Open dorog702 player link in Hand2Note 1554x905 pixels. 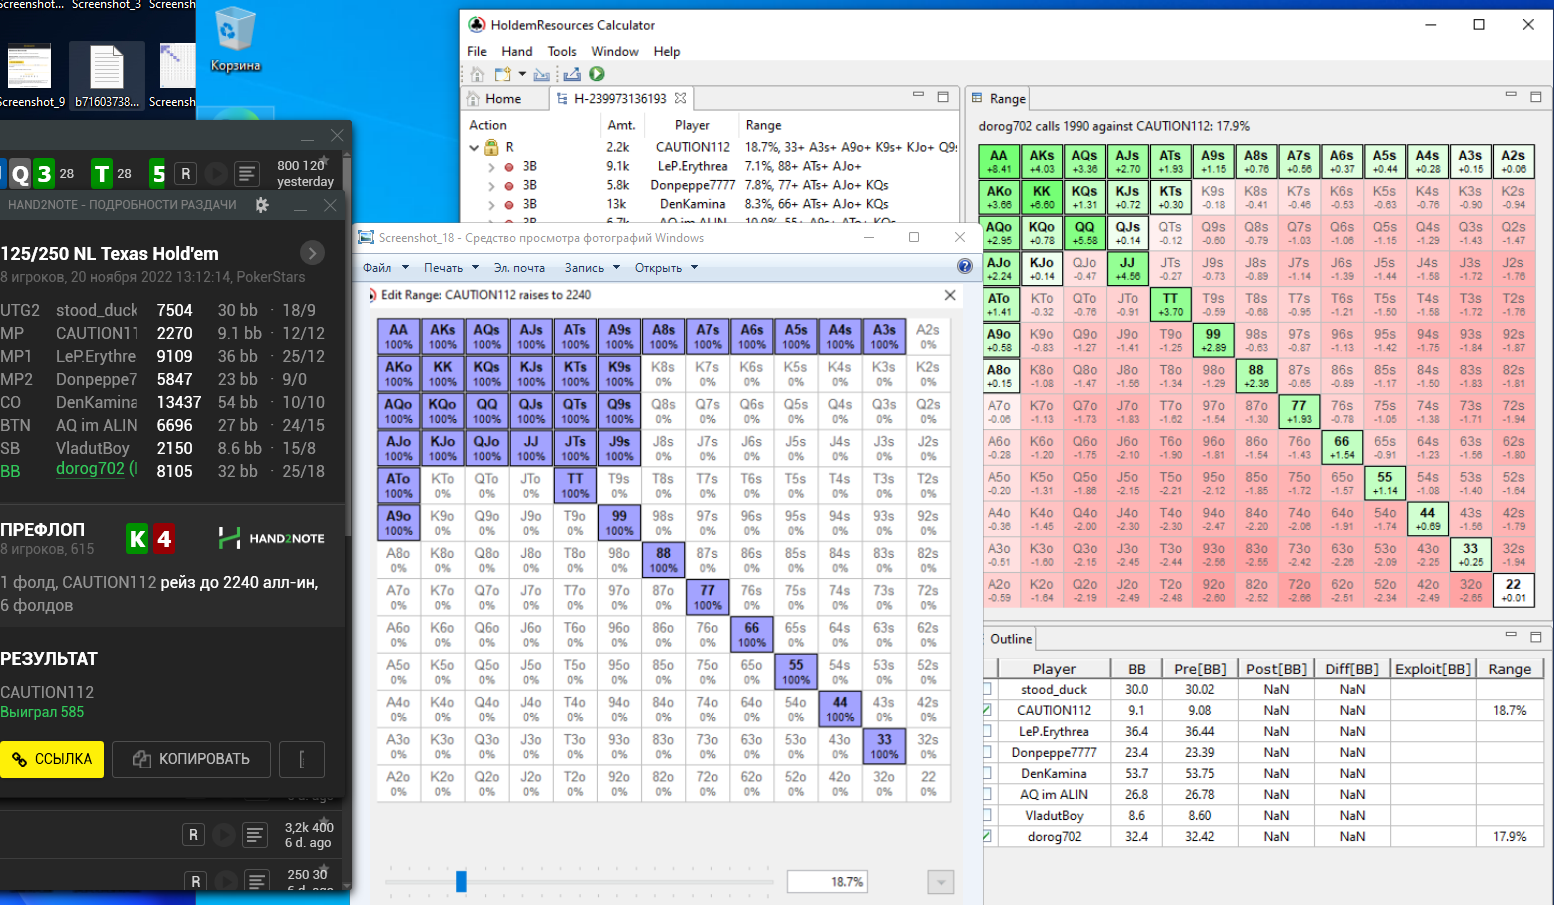coord(90,469)
